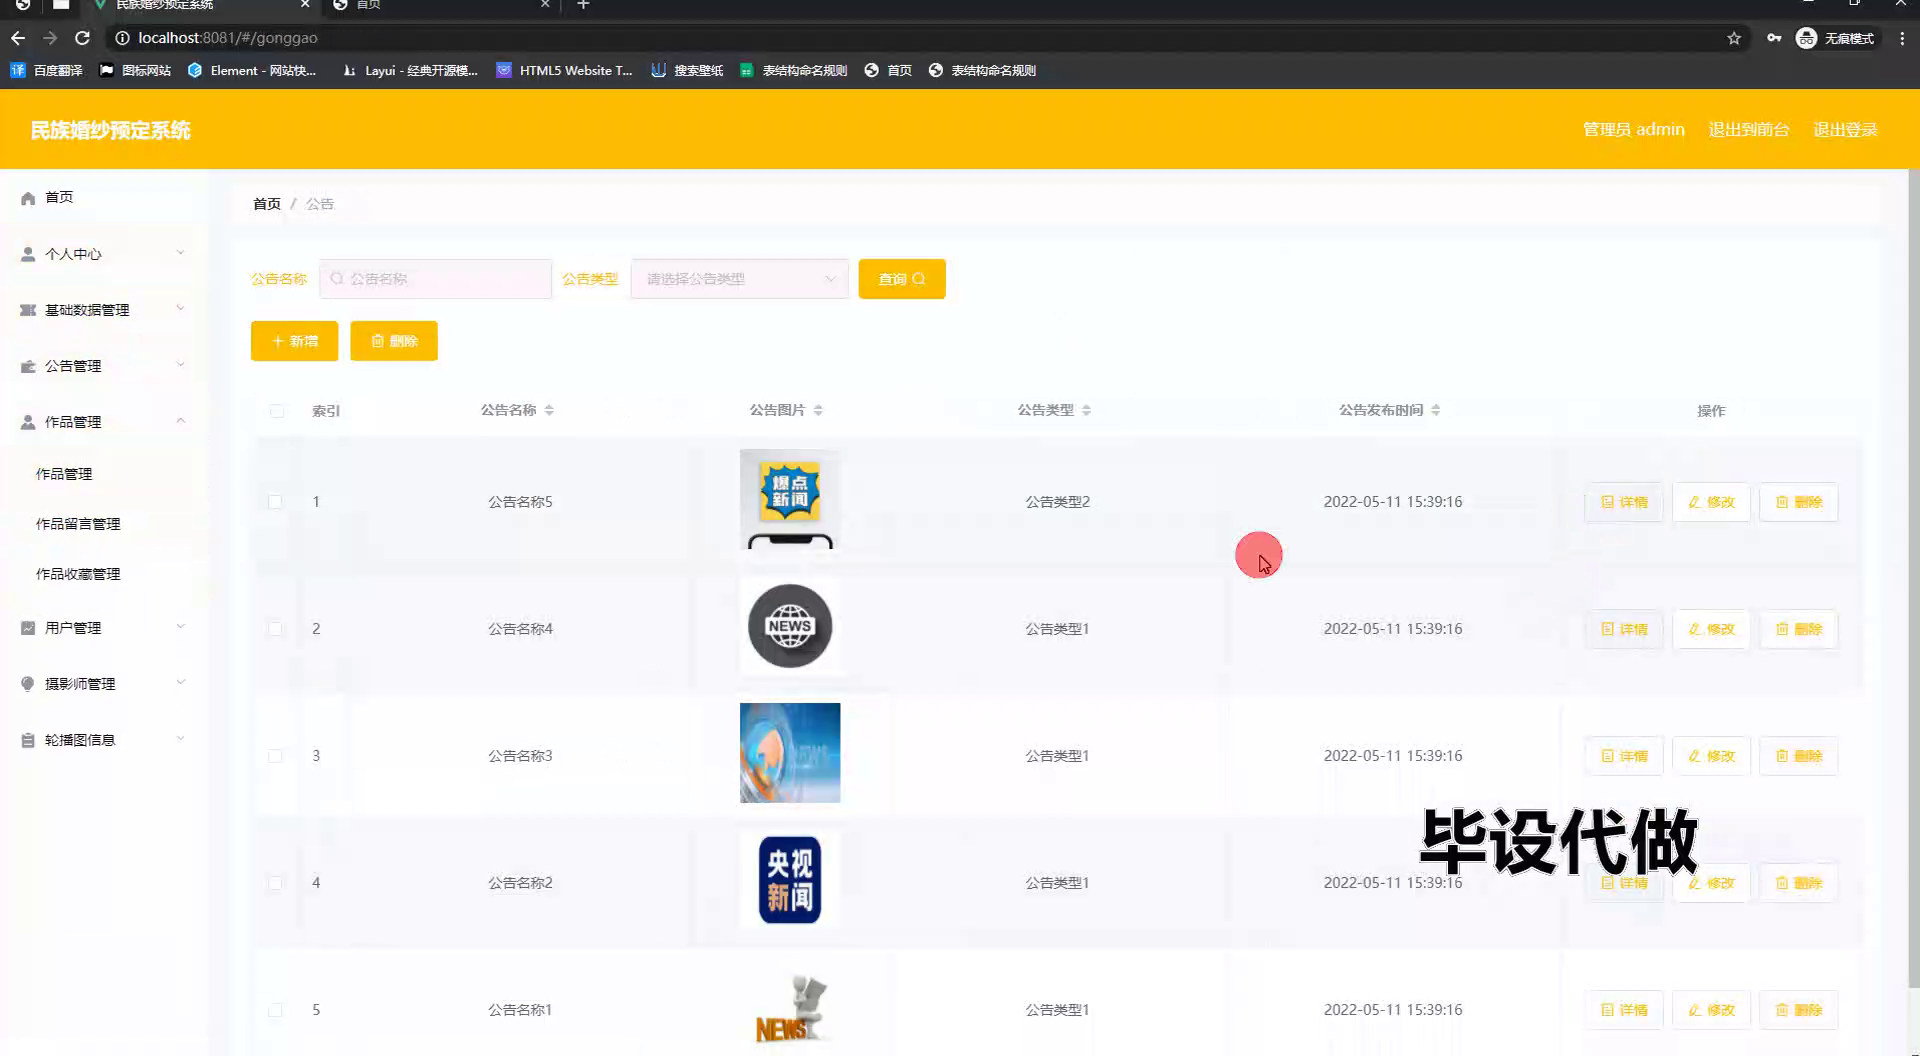Expand the 用户管理 menu chevron

pos(181,627)
